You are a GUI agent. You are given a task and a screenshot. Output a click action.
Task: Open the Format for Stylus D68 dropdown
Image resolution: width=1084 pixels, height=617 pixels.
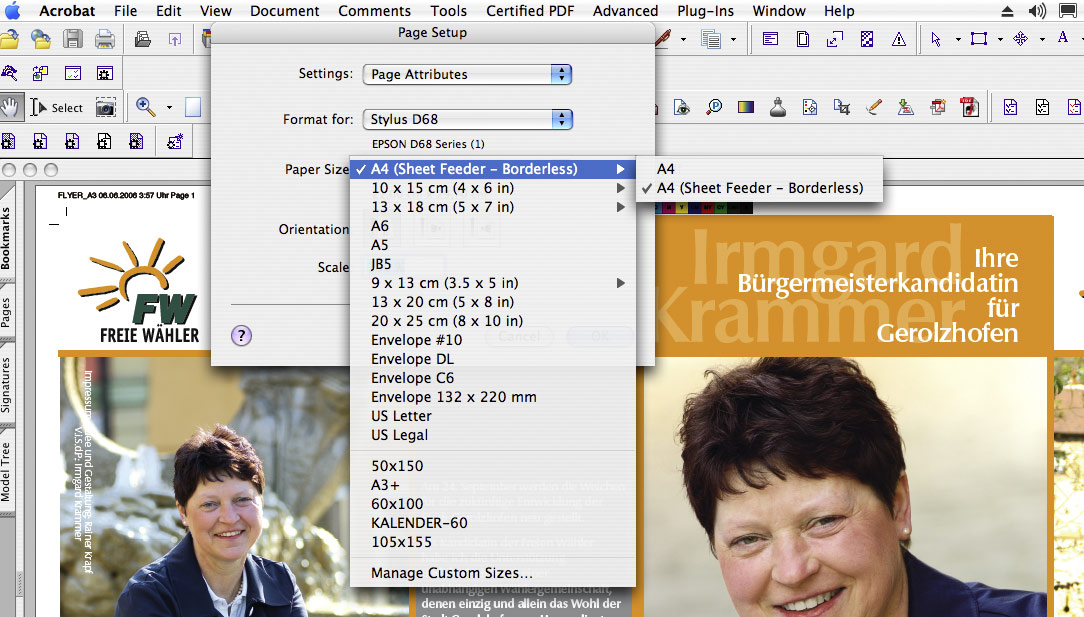click(467, 120)
